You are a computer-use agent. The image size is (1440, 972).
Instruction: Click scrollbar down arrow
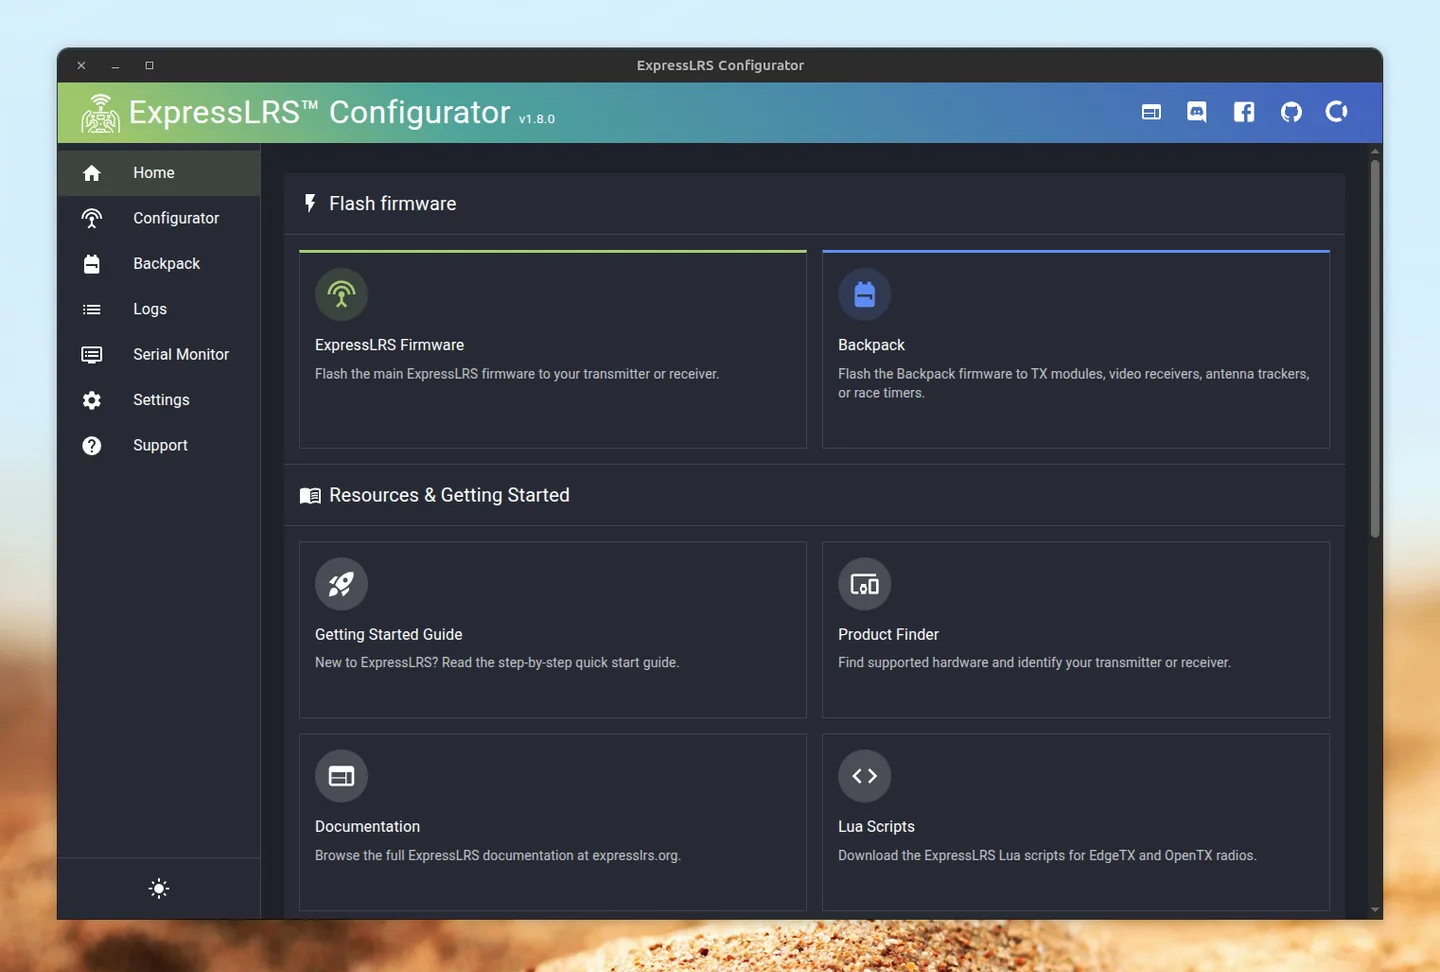(x=1375, y=911)
